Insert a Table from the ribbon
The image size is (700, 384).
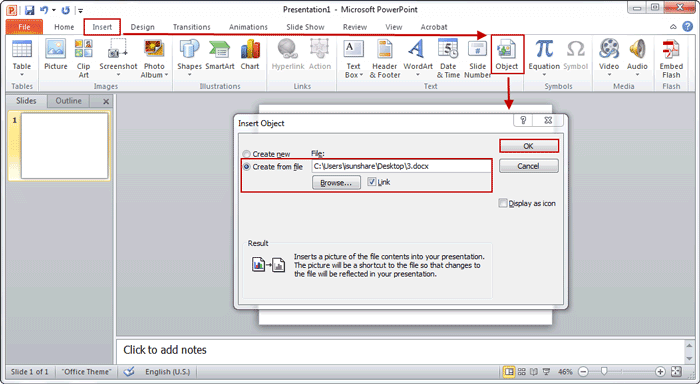click(x=21, y=58)
